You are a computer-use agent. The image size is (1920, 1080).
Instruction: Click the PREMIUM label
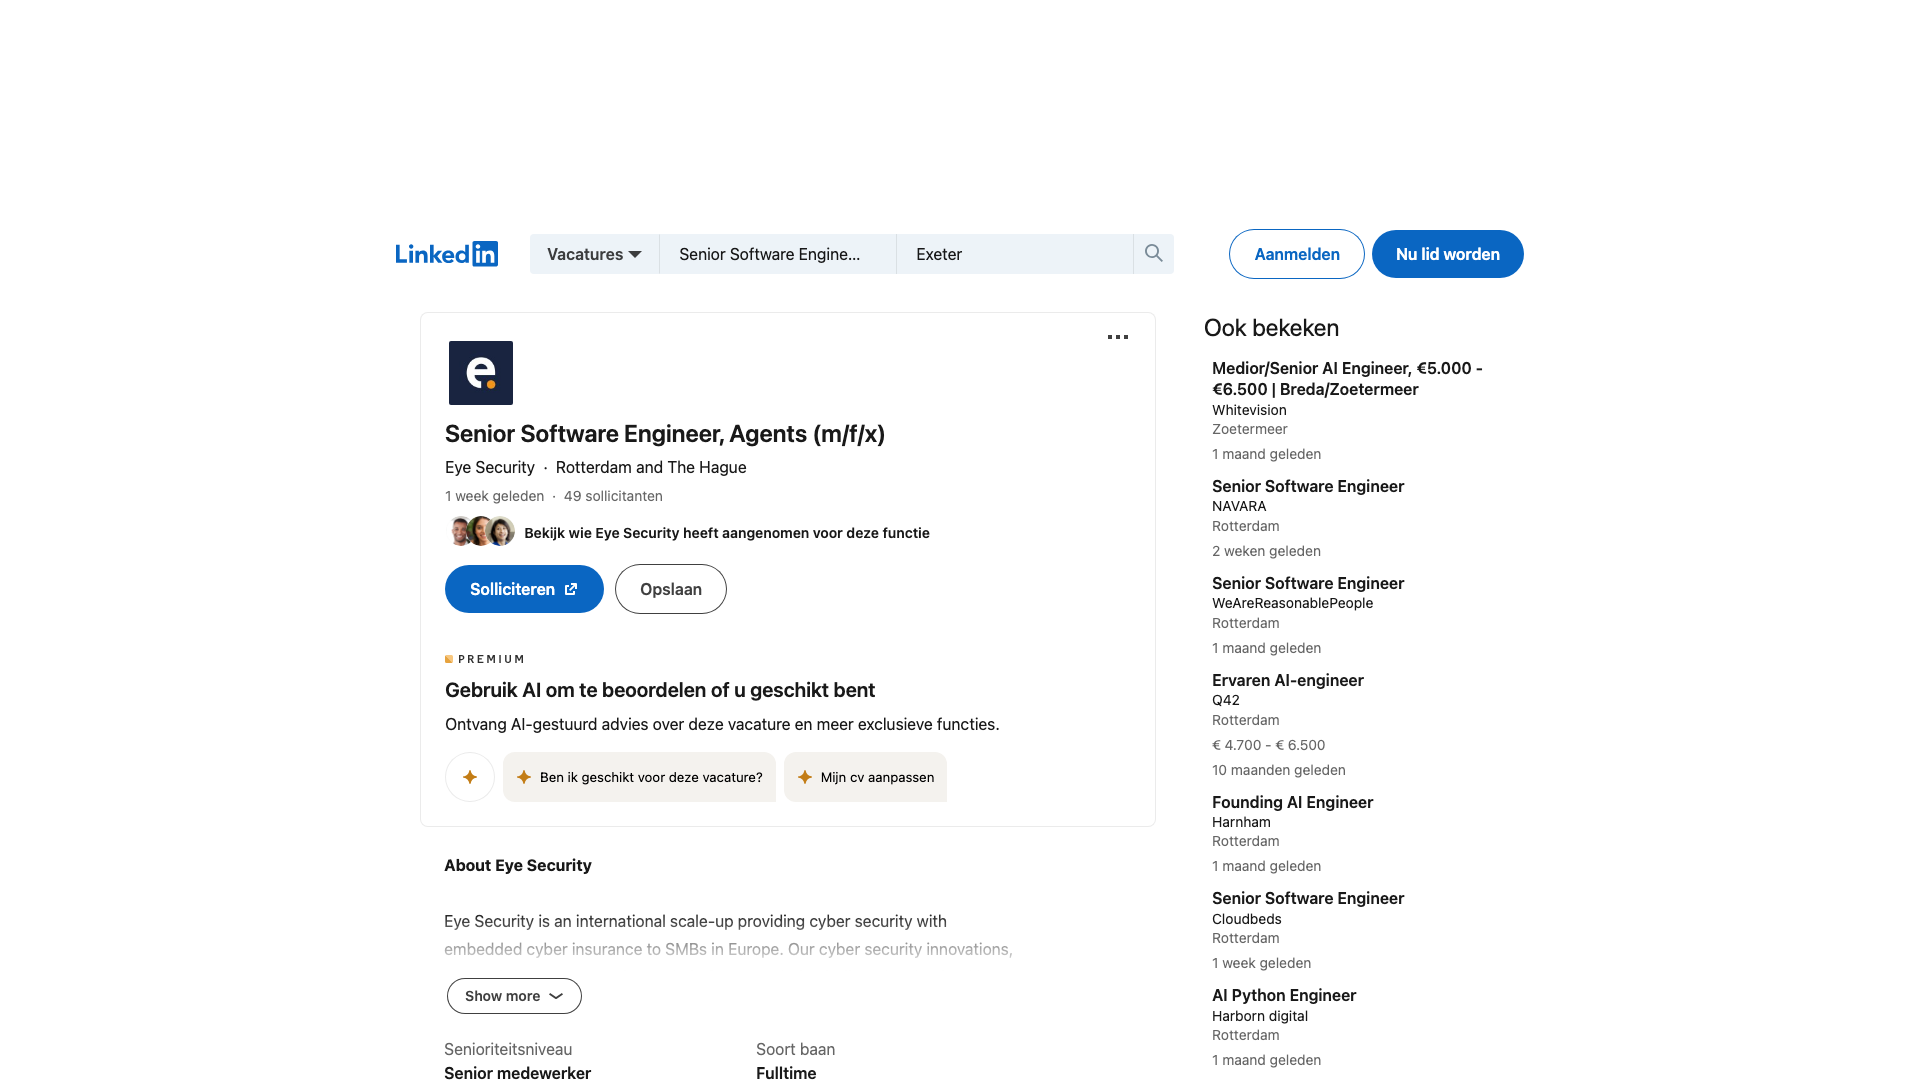coord(485,659)
